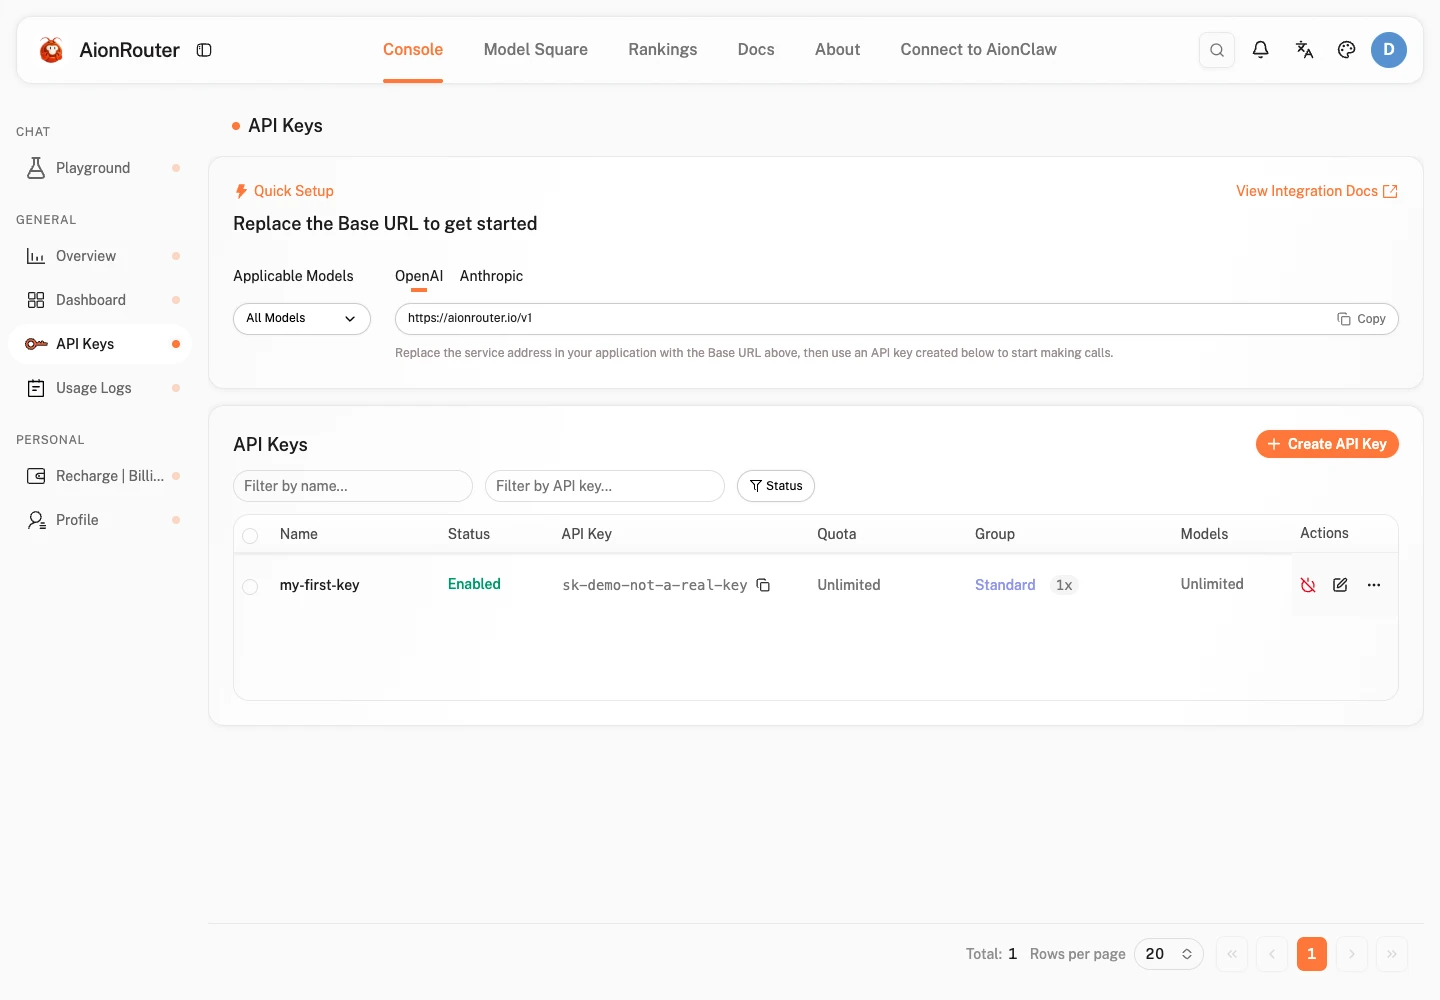The height and width of the screenshot is (1000, 1440).
Task: Change rows per page from 20
Action: coord(1169,954)
